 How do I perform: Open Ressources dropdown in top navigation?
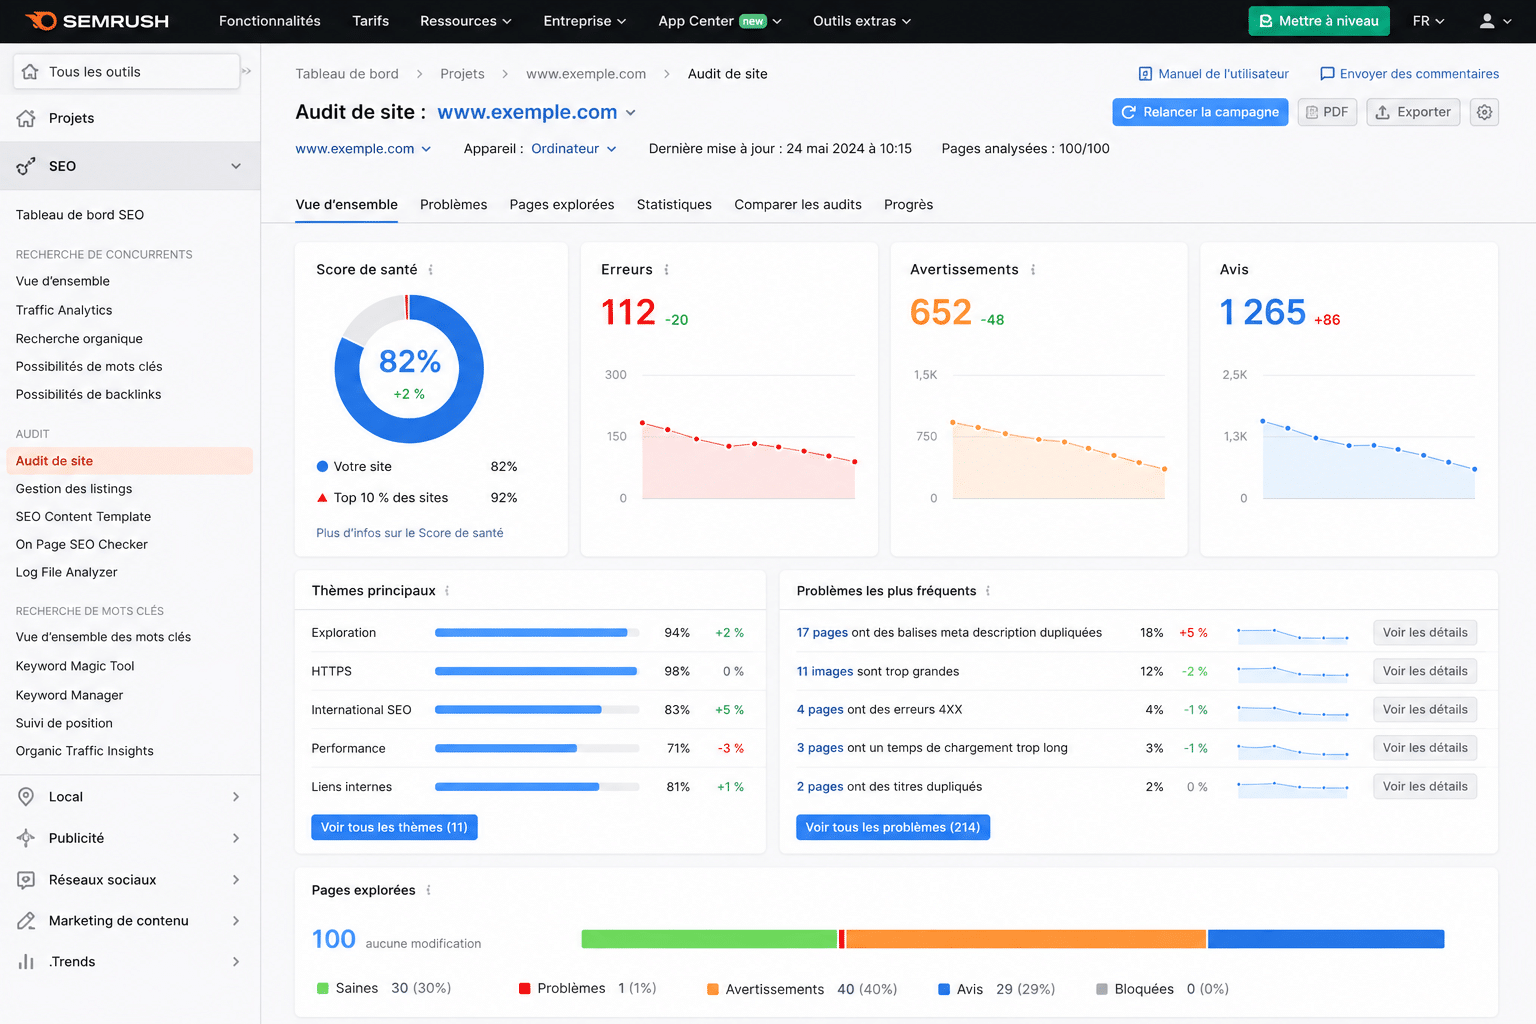point(465,21)
